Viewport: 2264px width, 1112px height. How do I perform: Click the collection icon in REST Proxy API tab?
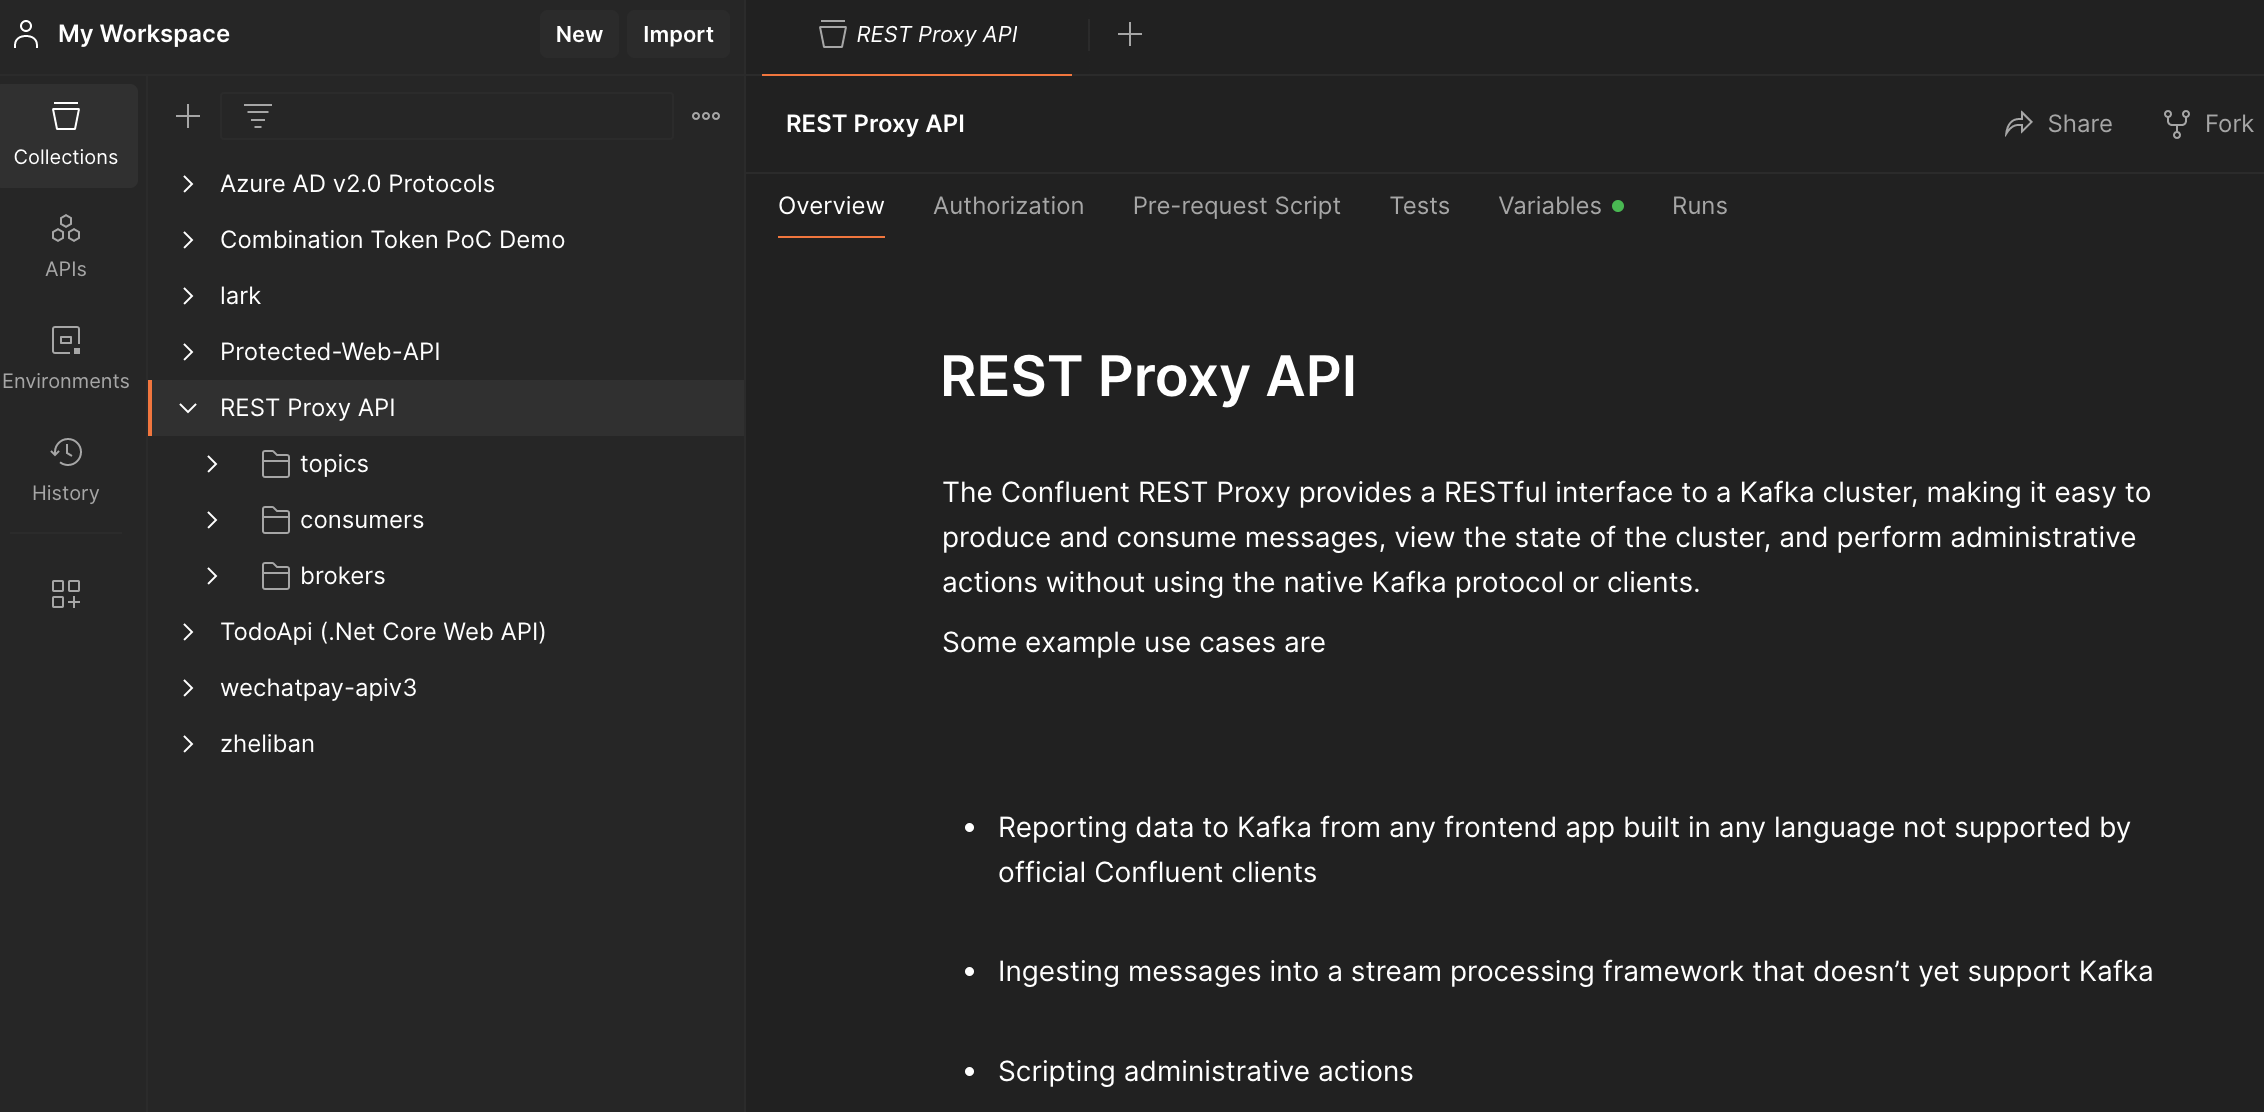pyautogui.click(x=832, y=35)
